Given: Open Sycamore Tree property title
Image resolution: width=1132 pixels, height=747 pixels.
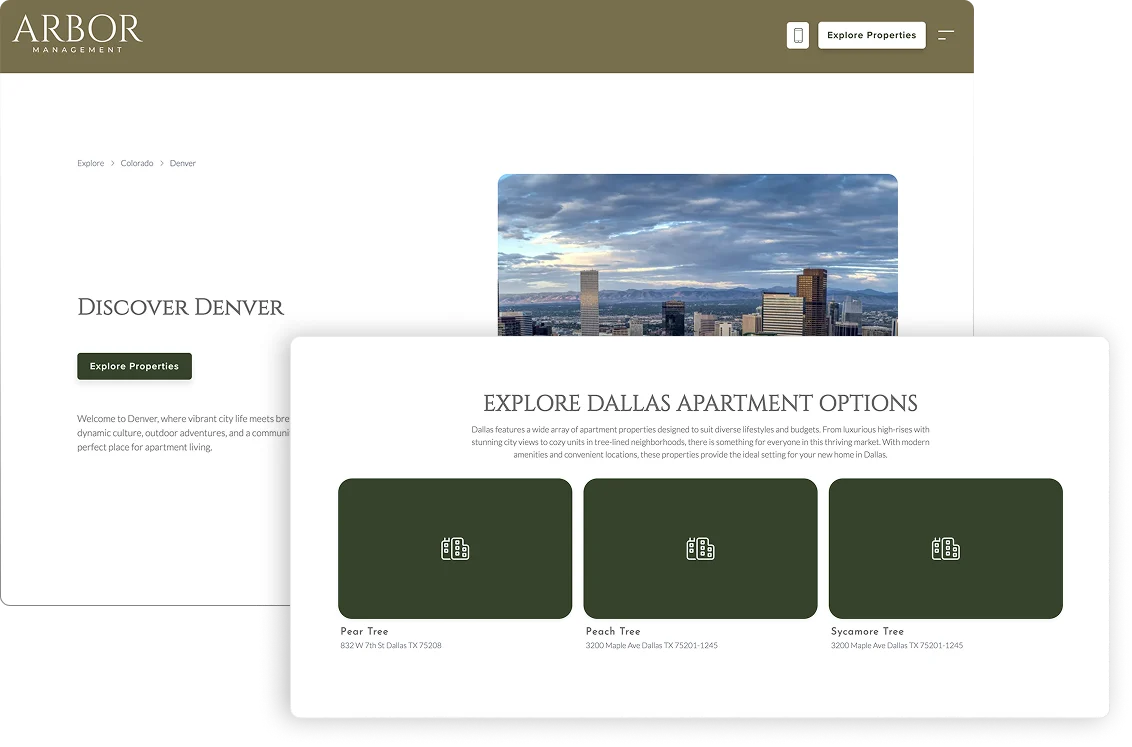Looking at the screenshot, I should (x=867, y=631).
